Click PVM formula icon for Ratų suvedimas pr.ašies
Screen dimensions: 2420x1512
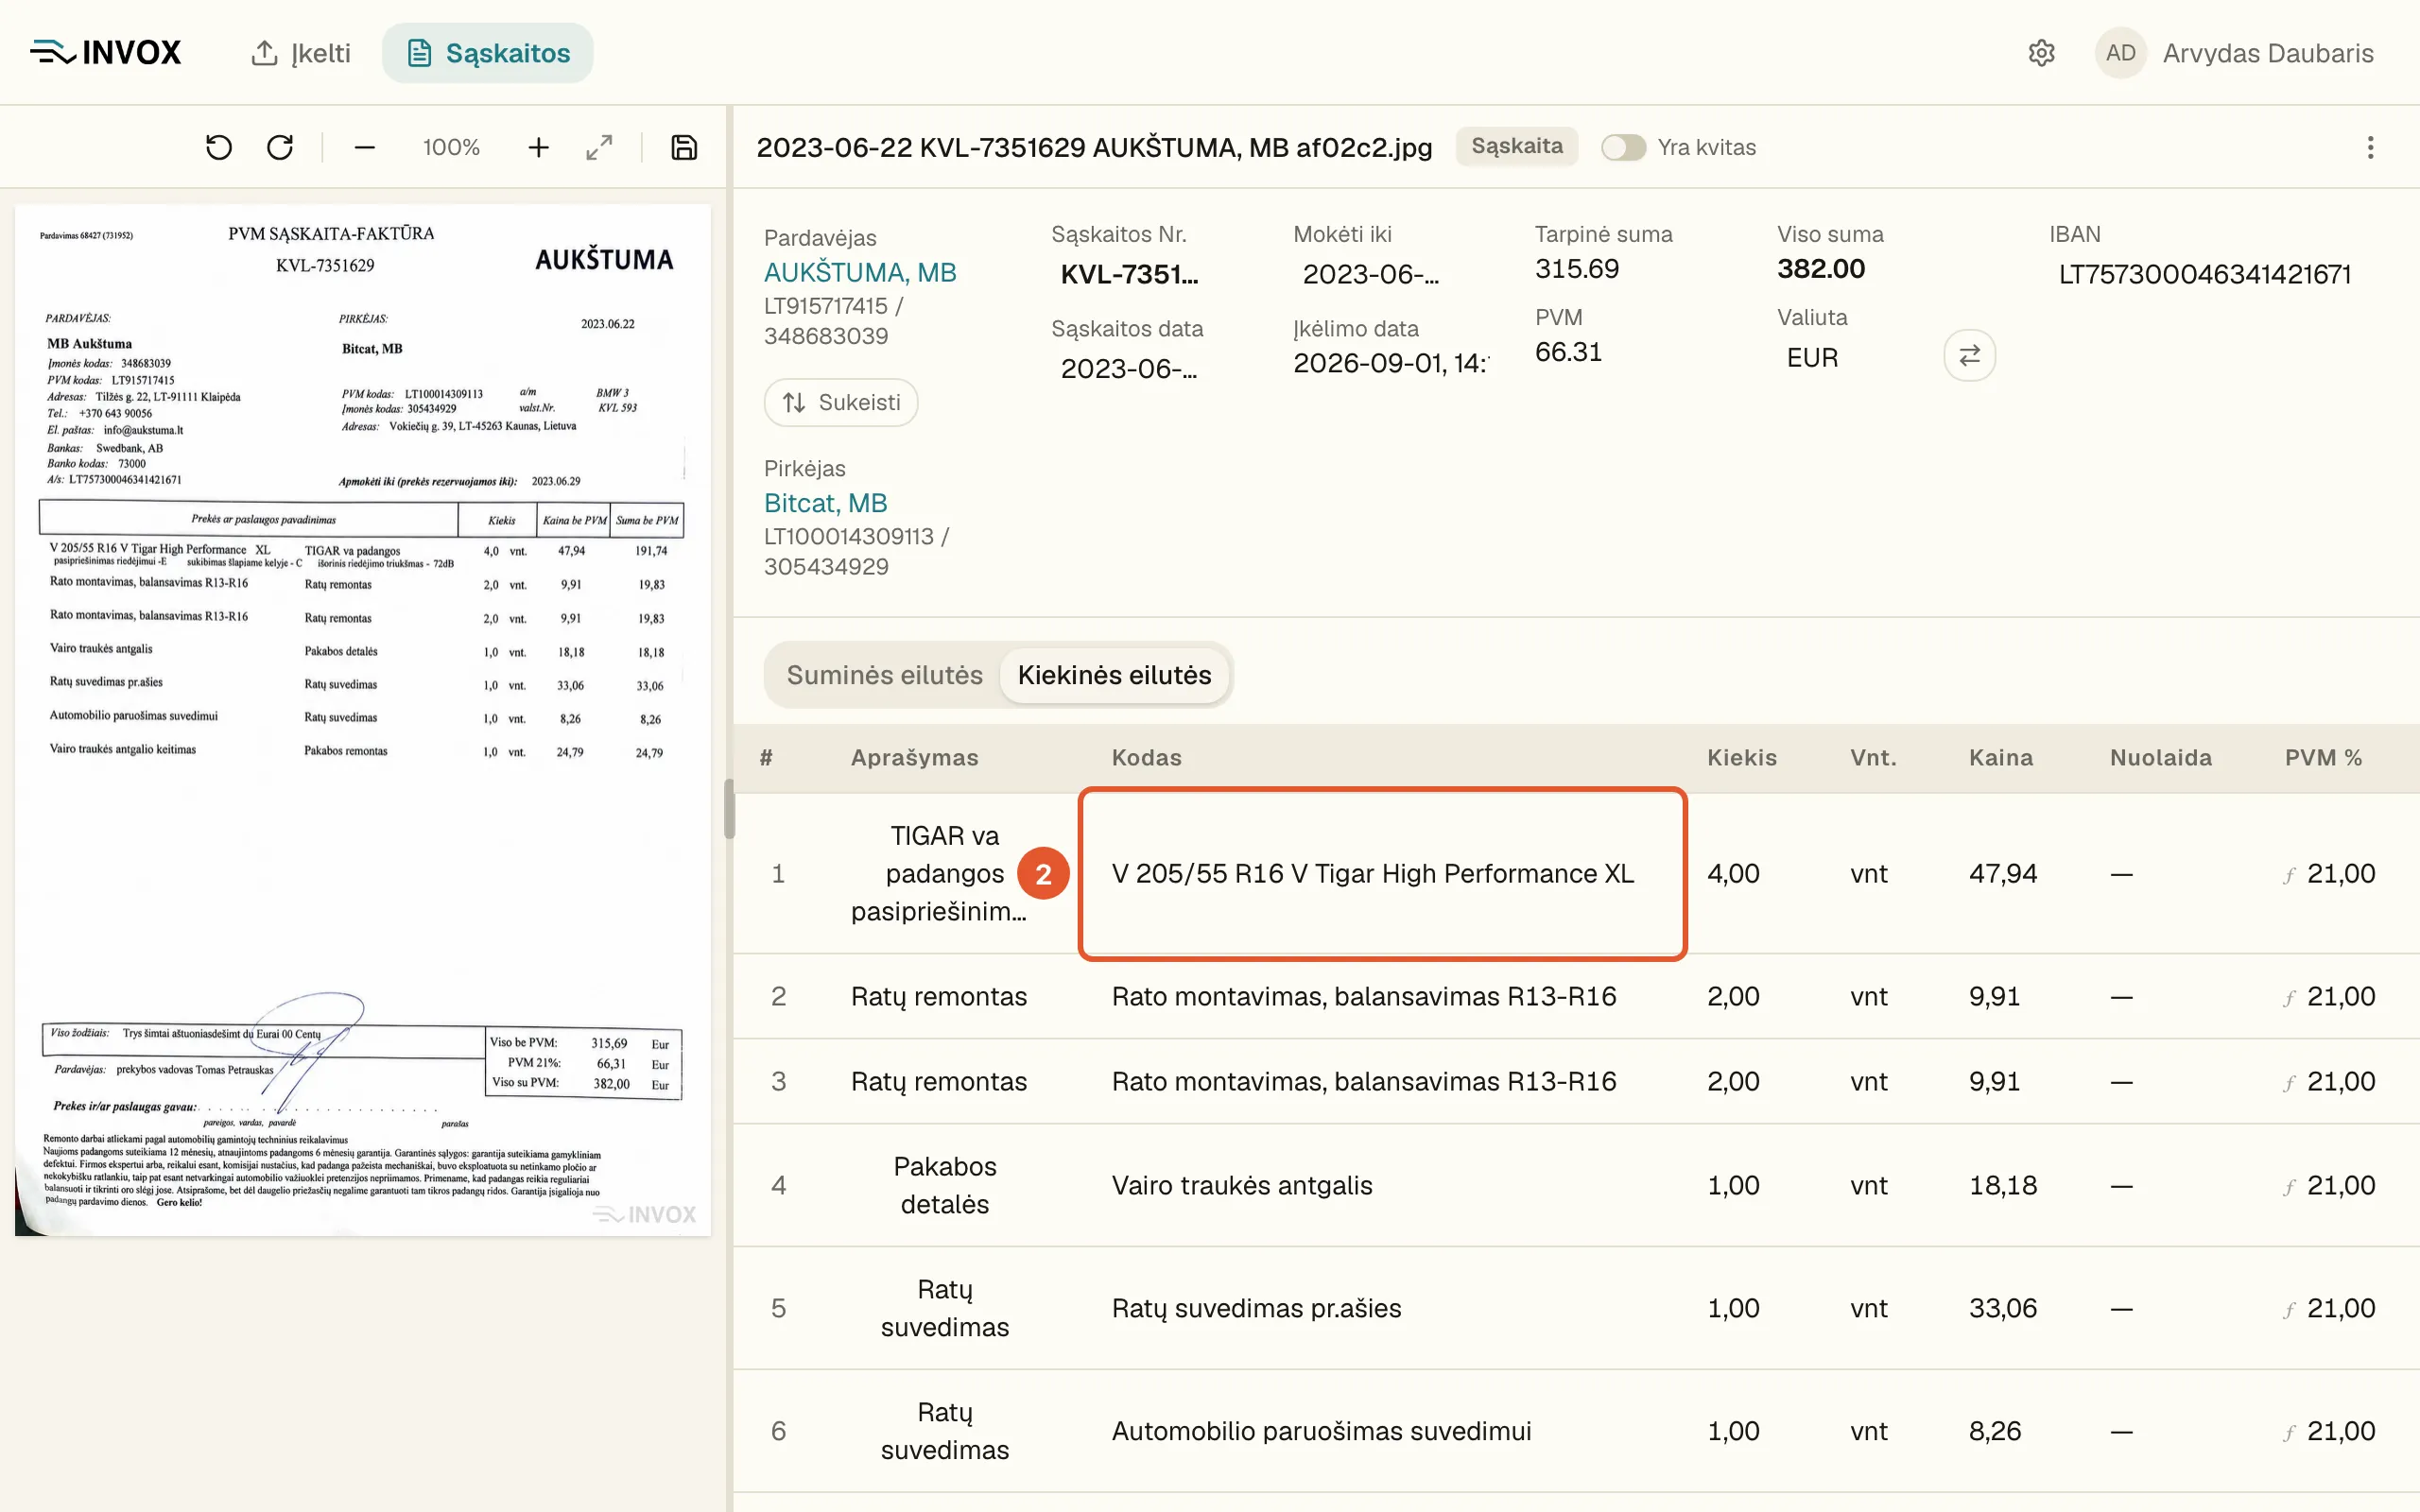[x=2289, y=1310]
